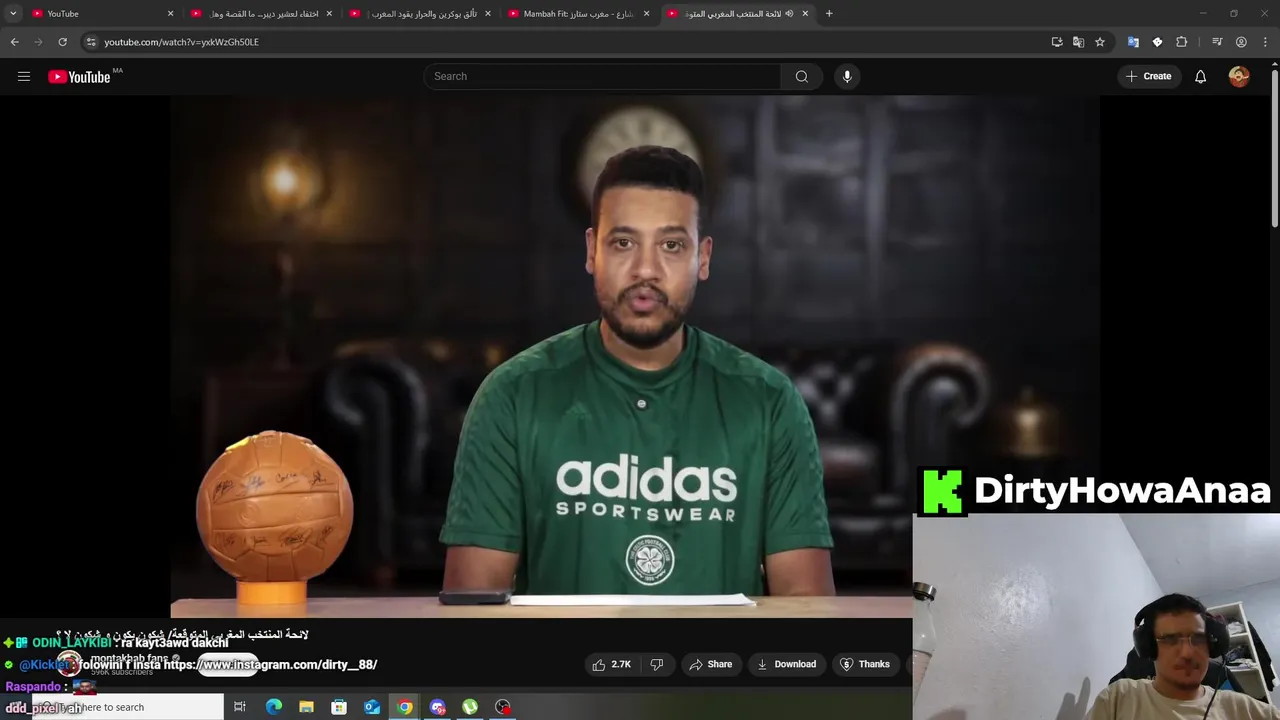Open the Google Translate extension icon
The height and width of the screenshot is (720, 1280).
[x=1133, y=42]
